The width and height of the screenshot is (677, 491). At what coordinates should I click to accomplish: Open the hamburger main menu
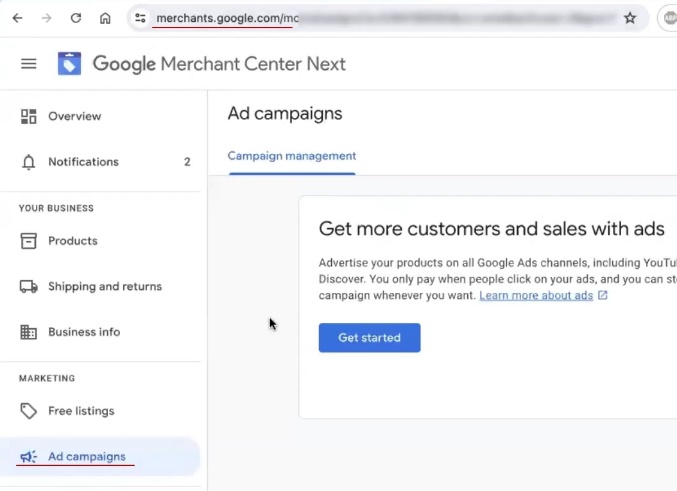coord(29,64)
